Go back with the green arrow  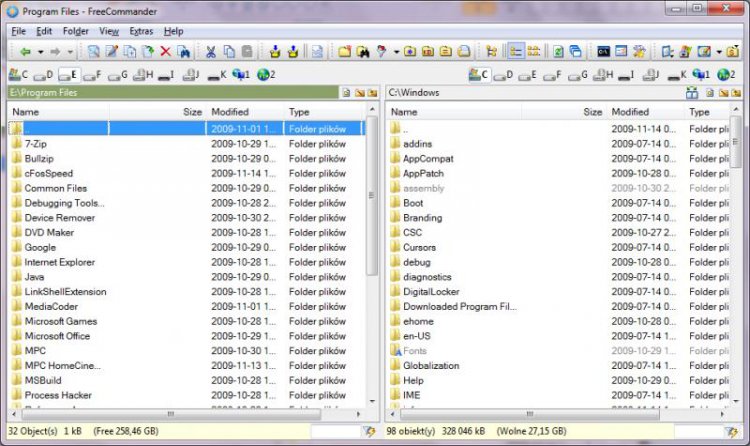pyautogui.click(x=25, y=52)
